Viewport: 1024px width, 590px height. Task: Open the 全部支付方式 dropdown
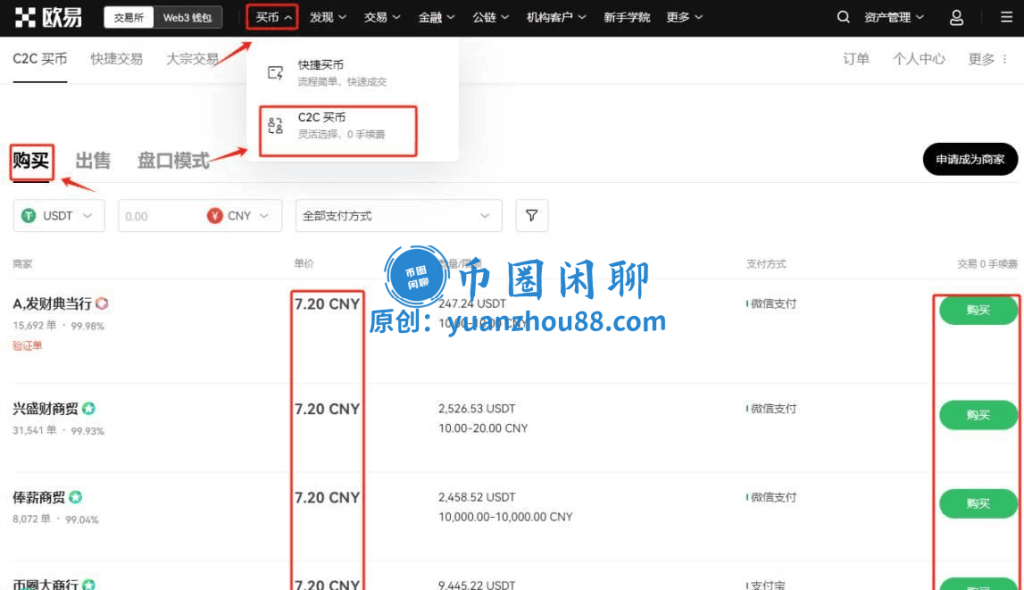click(398, 216)
